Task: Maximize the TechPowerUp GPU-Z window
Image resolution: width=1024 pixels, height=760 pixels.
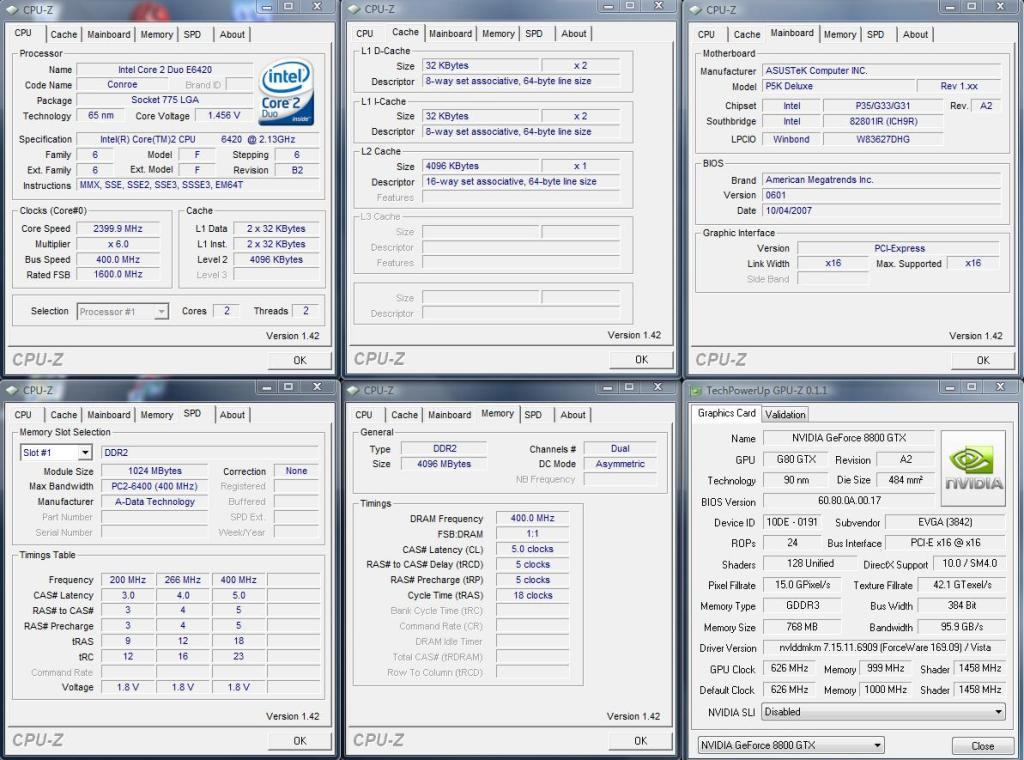Action: [x=972, y=387]
